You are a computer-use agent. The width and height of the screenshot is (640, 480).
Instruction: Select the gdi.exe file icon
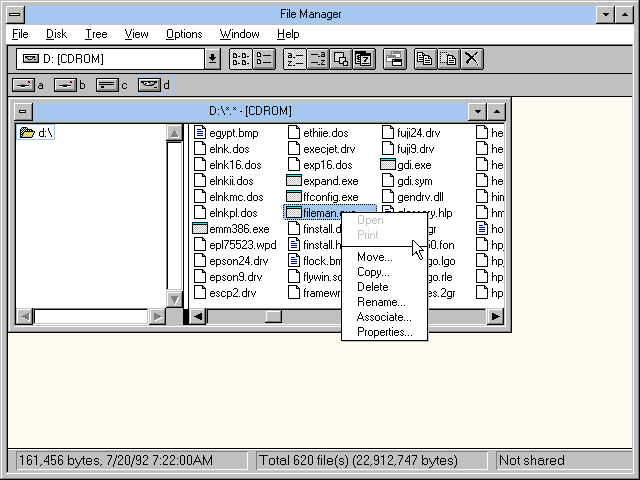(x=390, y=165)
